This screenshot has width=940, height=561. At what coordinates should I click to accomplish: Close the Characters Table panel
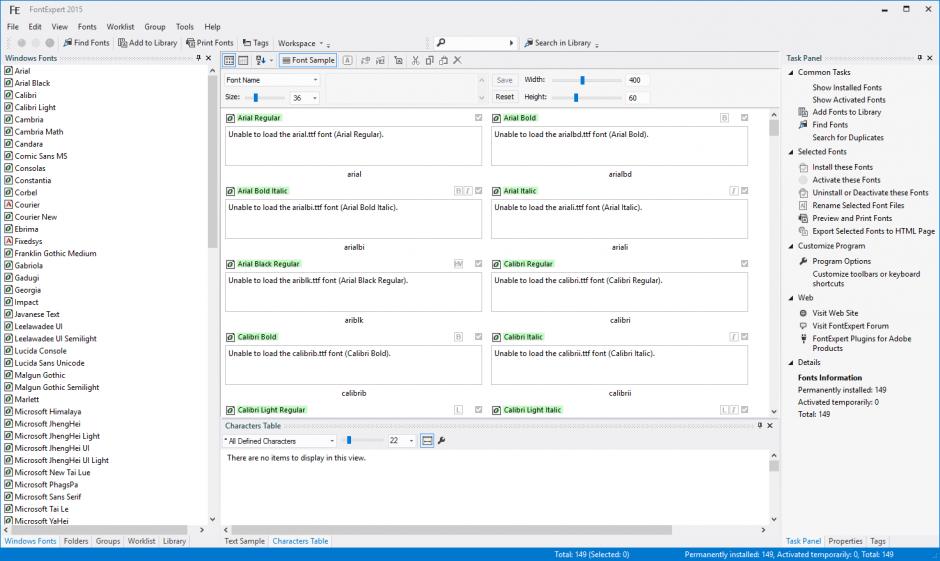click(x=770, y=425)
